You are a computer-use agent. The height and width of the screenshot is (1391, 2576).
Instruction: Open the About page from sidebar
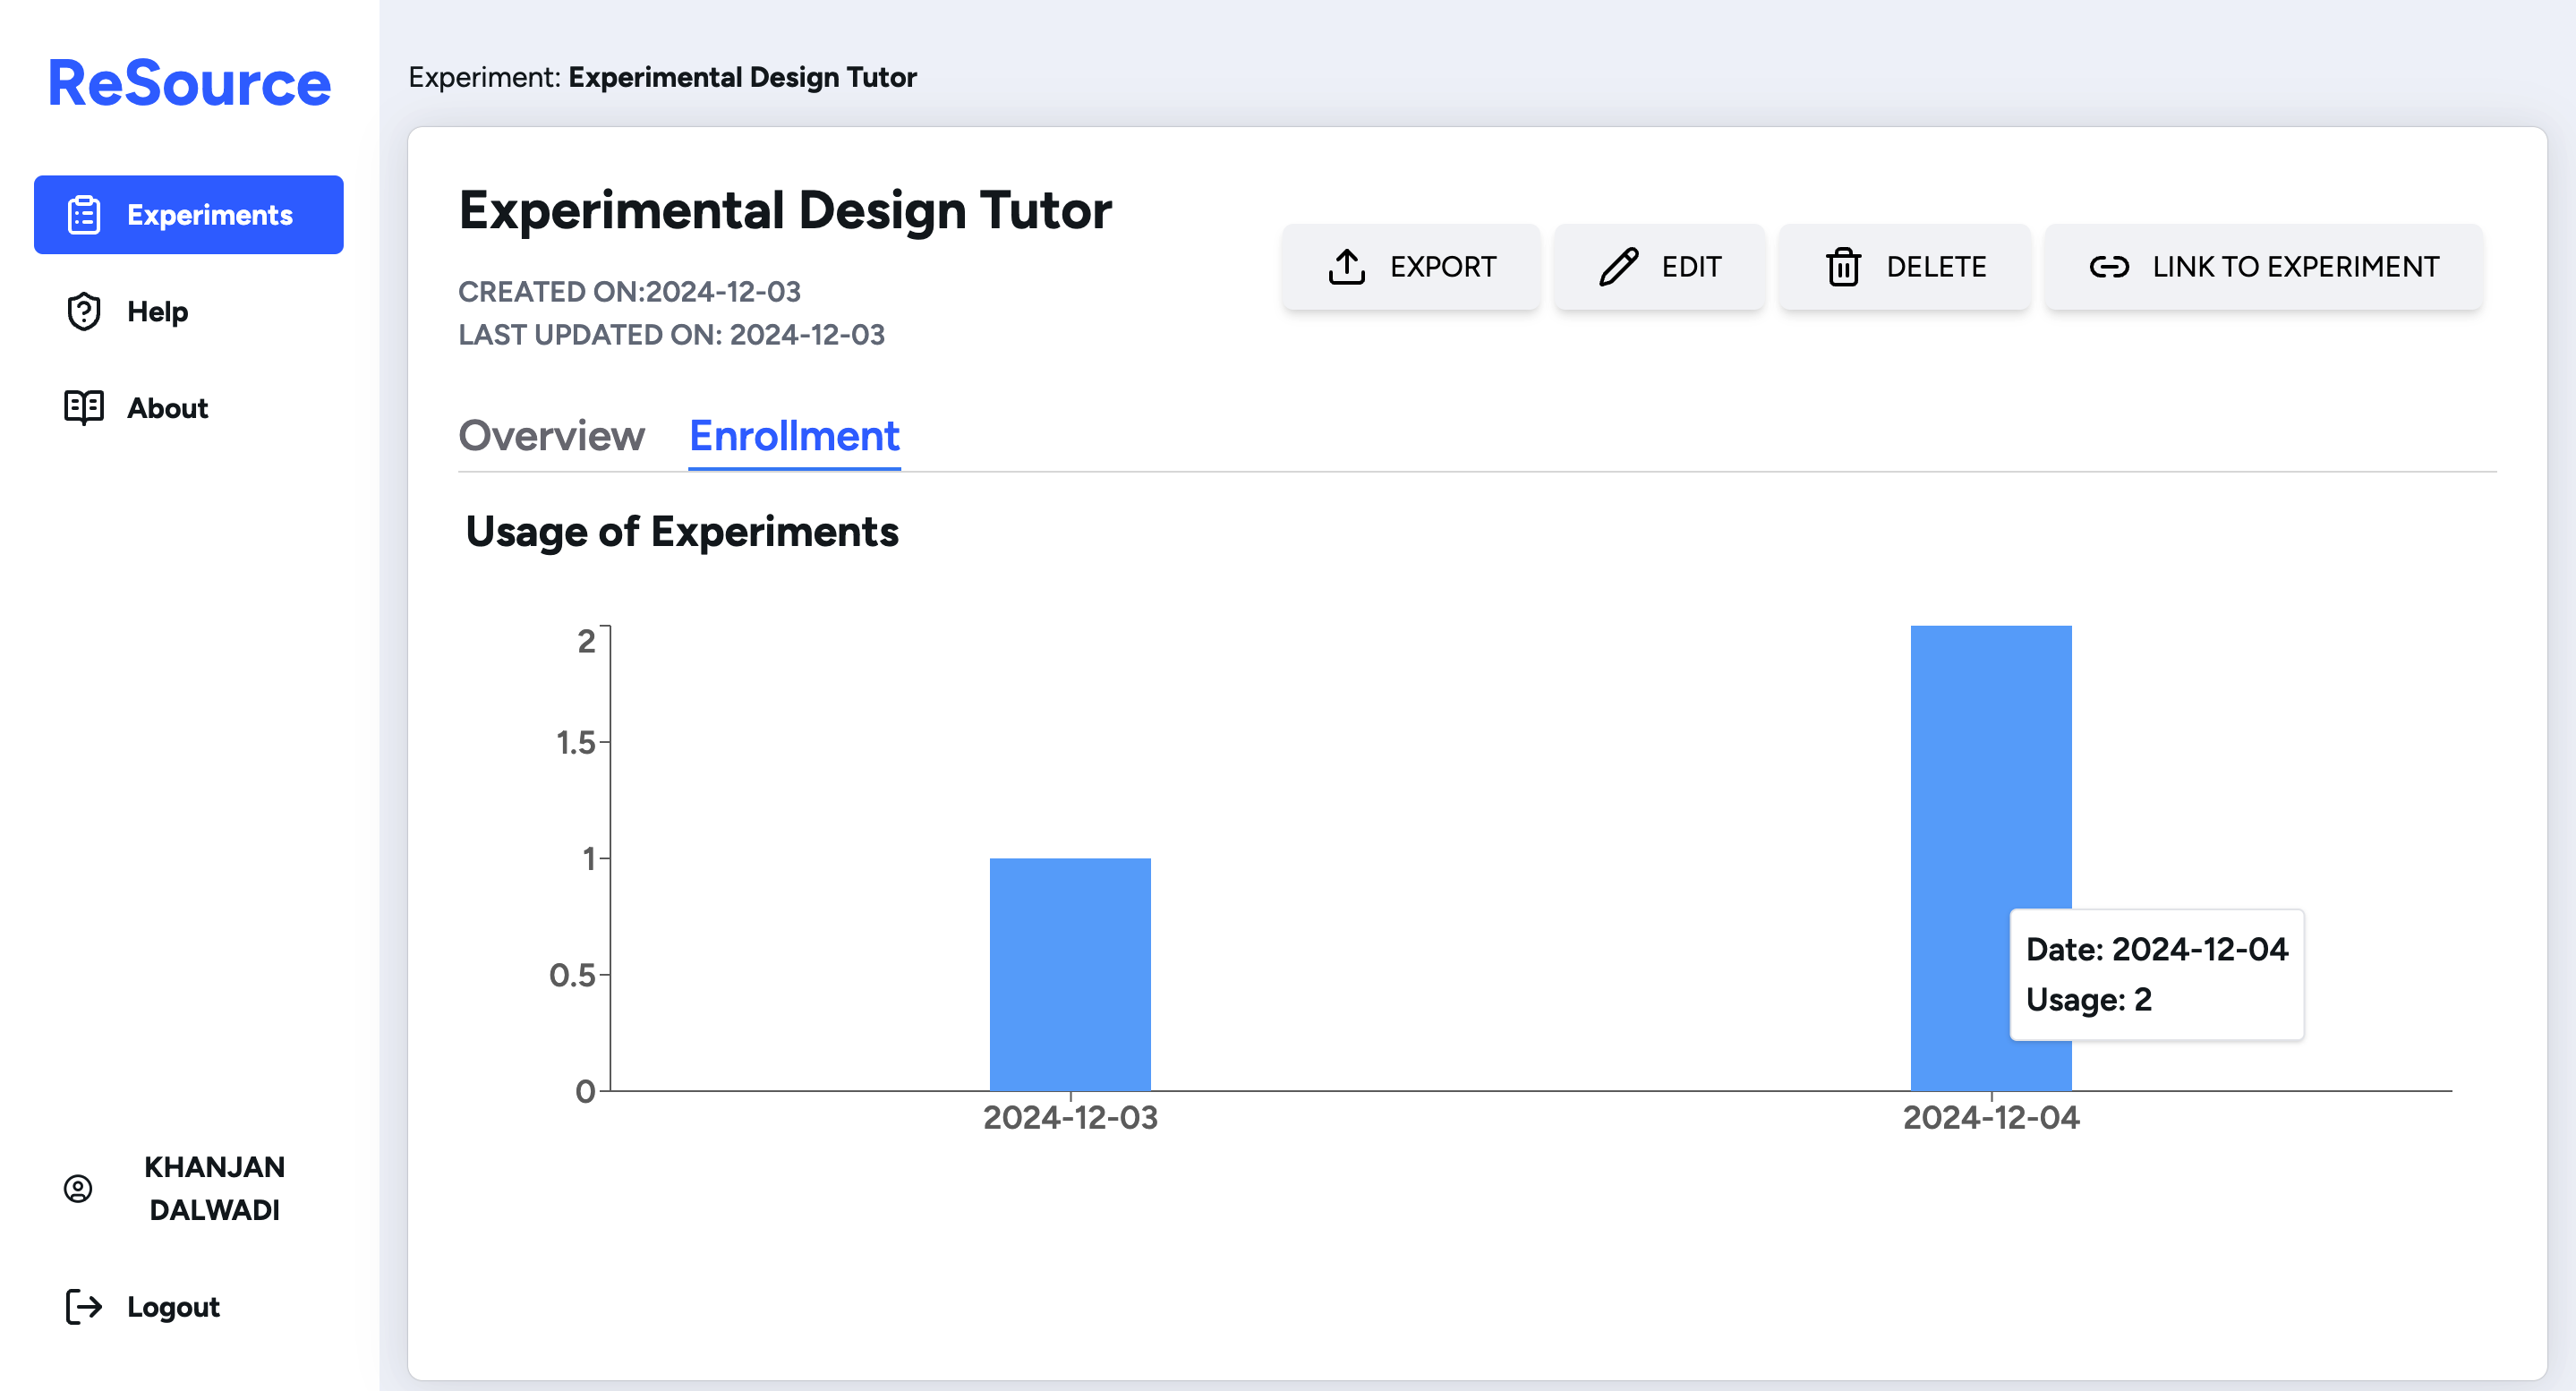click(167, 408)
